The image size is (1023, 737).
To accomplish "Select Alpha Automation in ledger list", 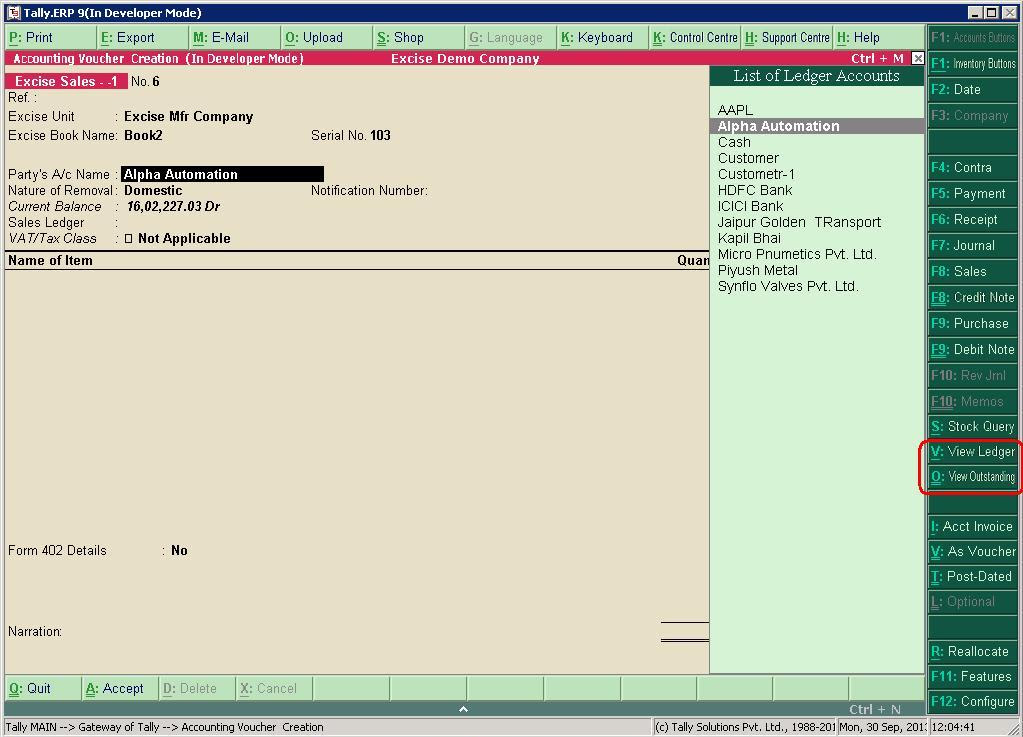I will tap(817, 126).
